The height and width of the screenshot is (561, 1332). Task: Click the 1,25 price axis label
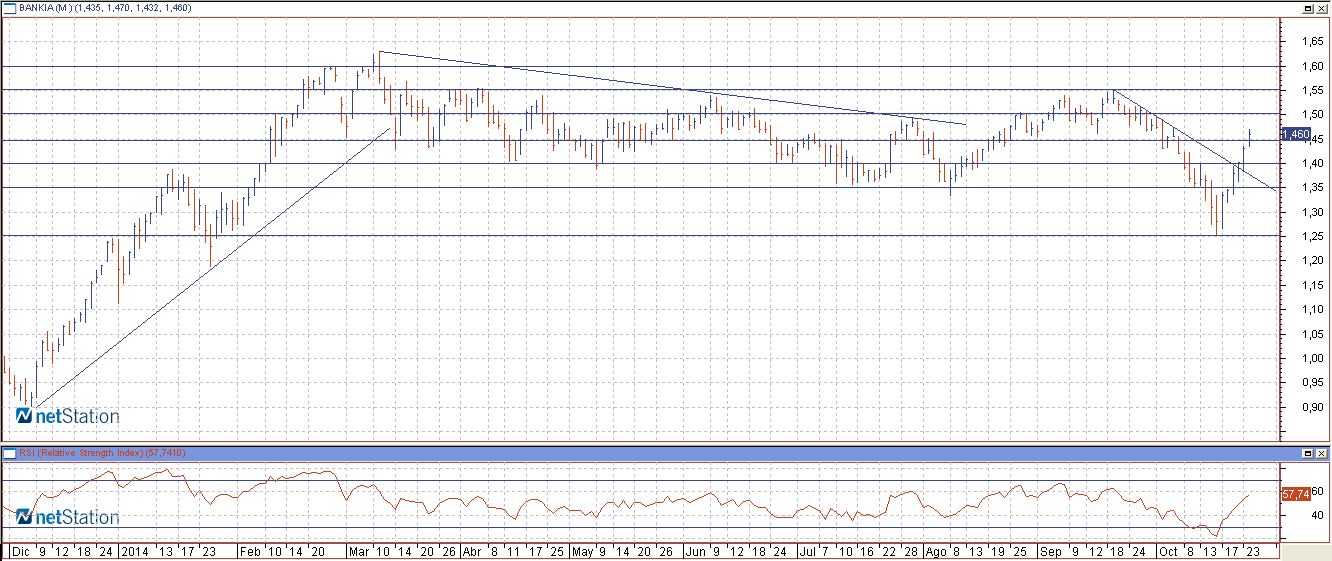point(1313,236)
